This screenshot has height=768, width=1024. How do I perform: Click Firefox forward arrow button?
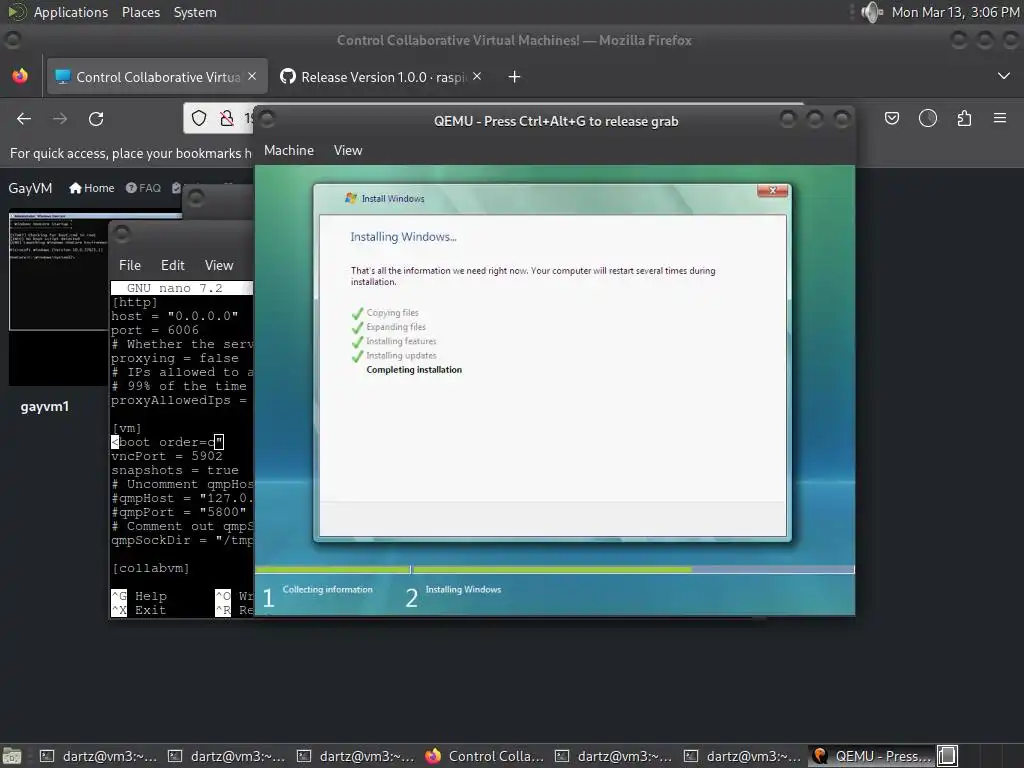click(x=60, y=119)
